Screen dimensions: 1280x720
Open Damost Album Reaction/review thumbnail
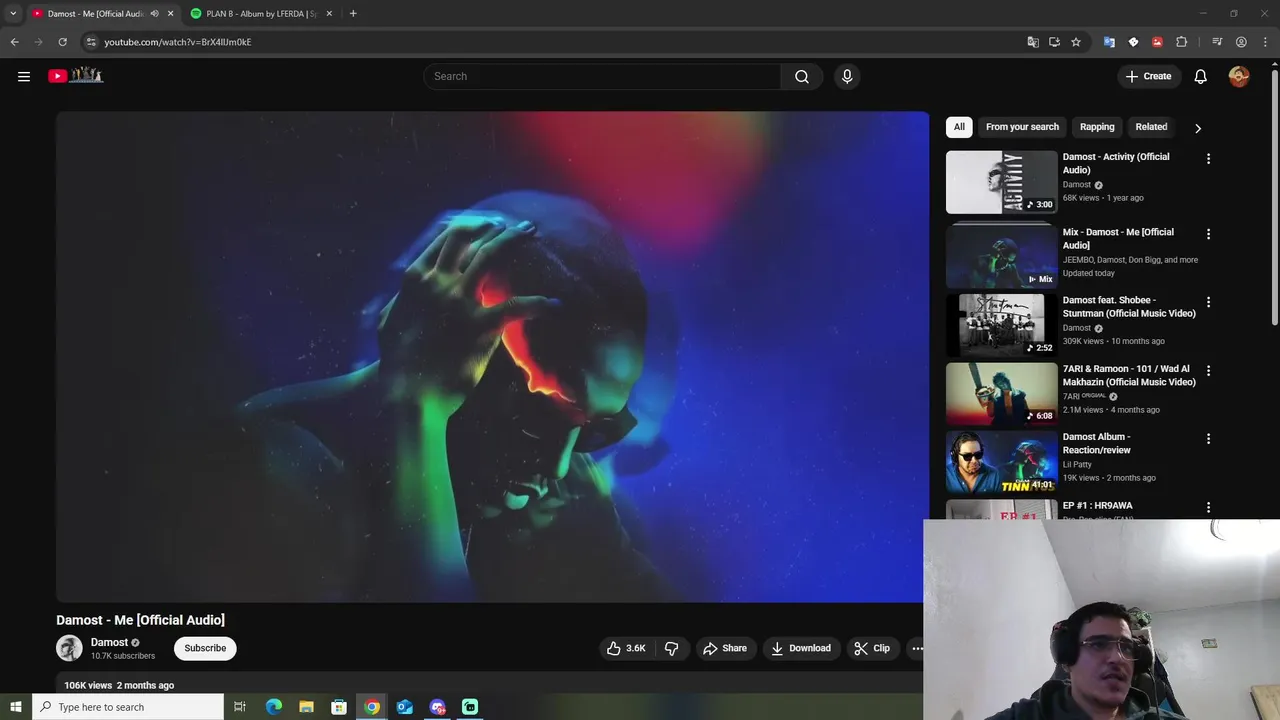coord(1001,462)
